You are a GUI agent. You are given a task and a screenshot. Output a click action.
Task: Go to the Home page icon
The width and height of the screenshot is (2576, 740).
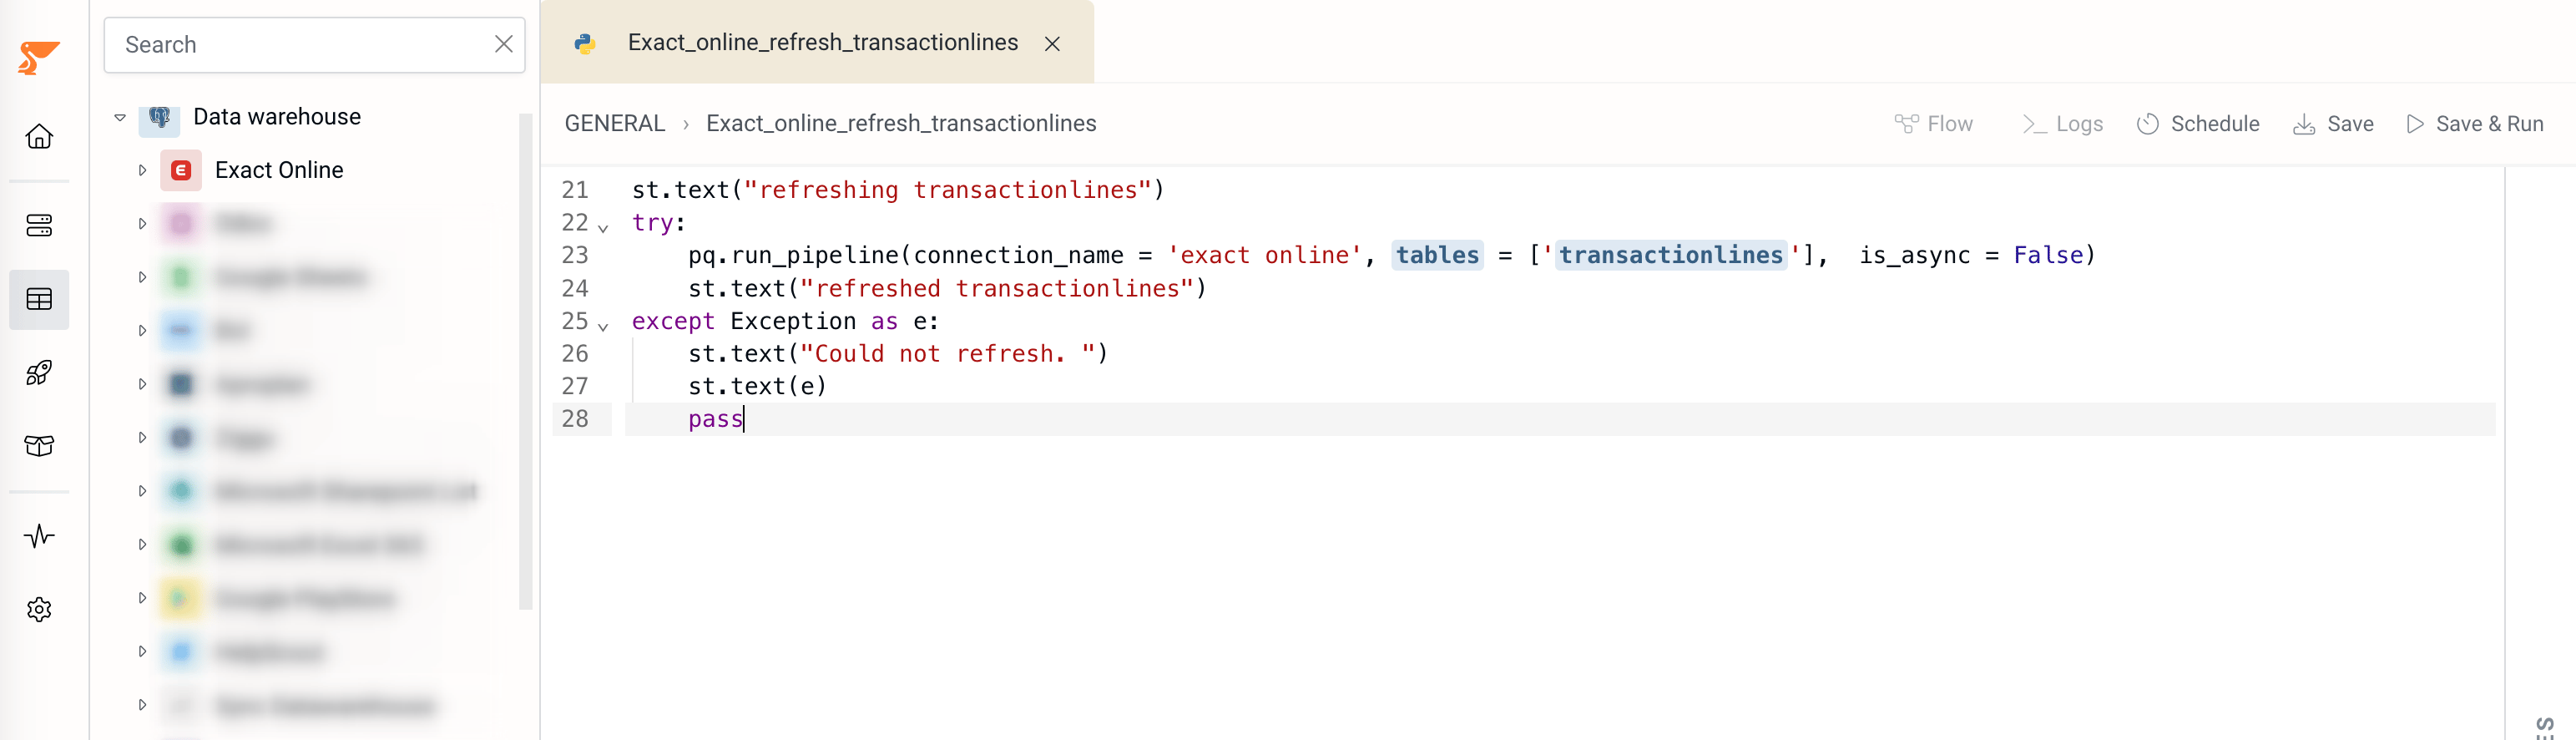(x=39, y=136)
